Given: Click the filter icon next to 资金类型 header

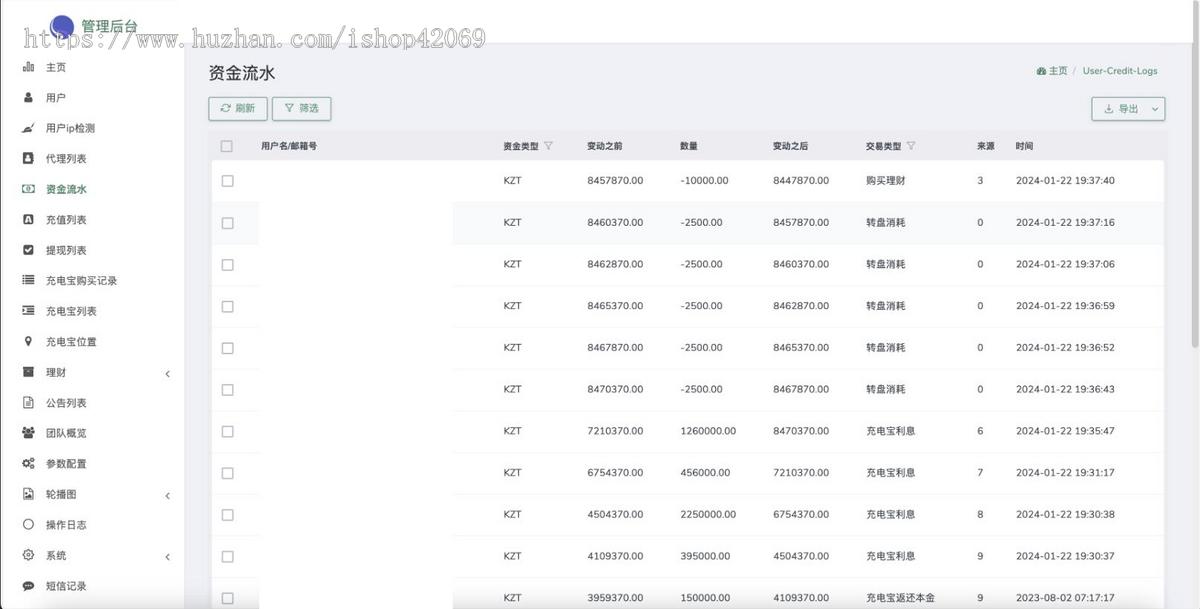Looking at the screenshot, I should 548,146.
